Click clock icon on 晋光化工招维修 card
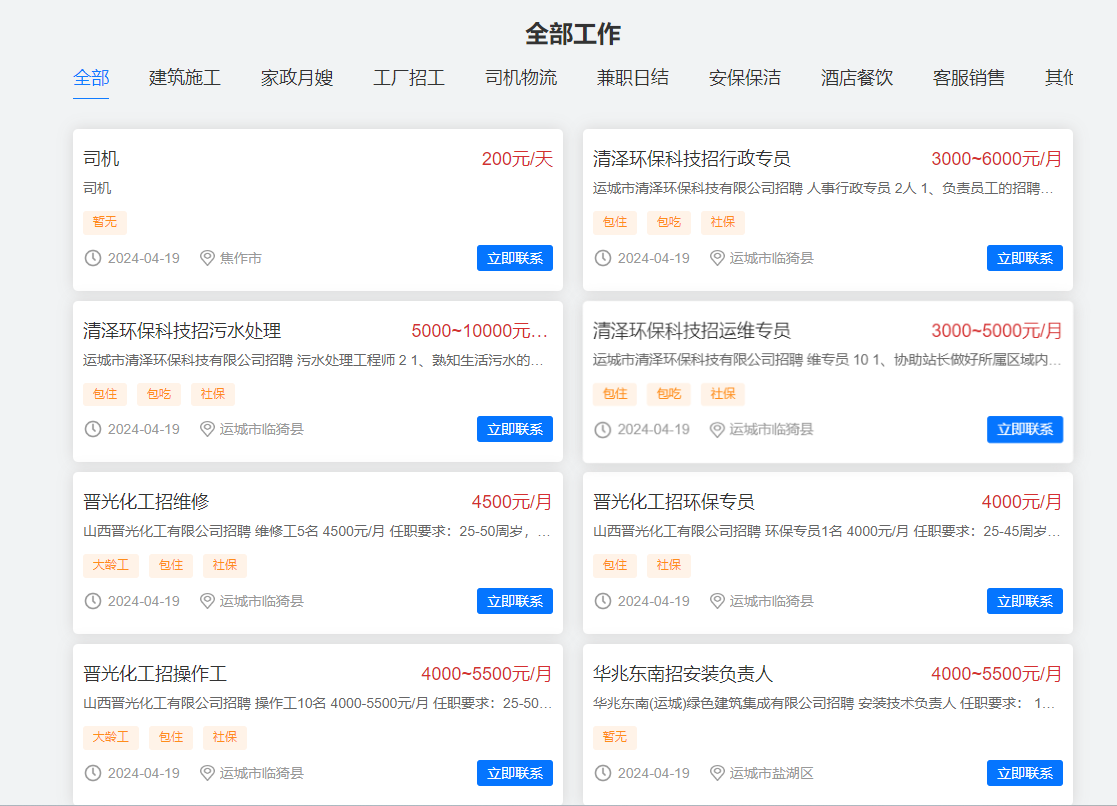 93,601
